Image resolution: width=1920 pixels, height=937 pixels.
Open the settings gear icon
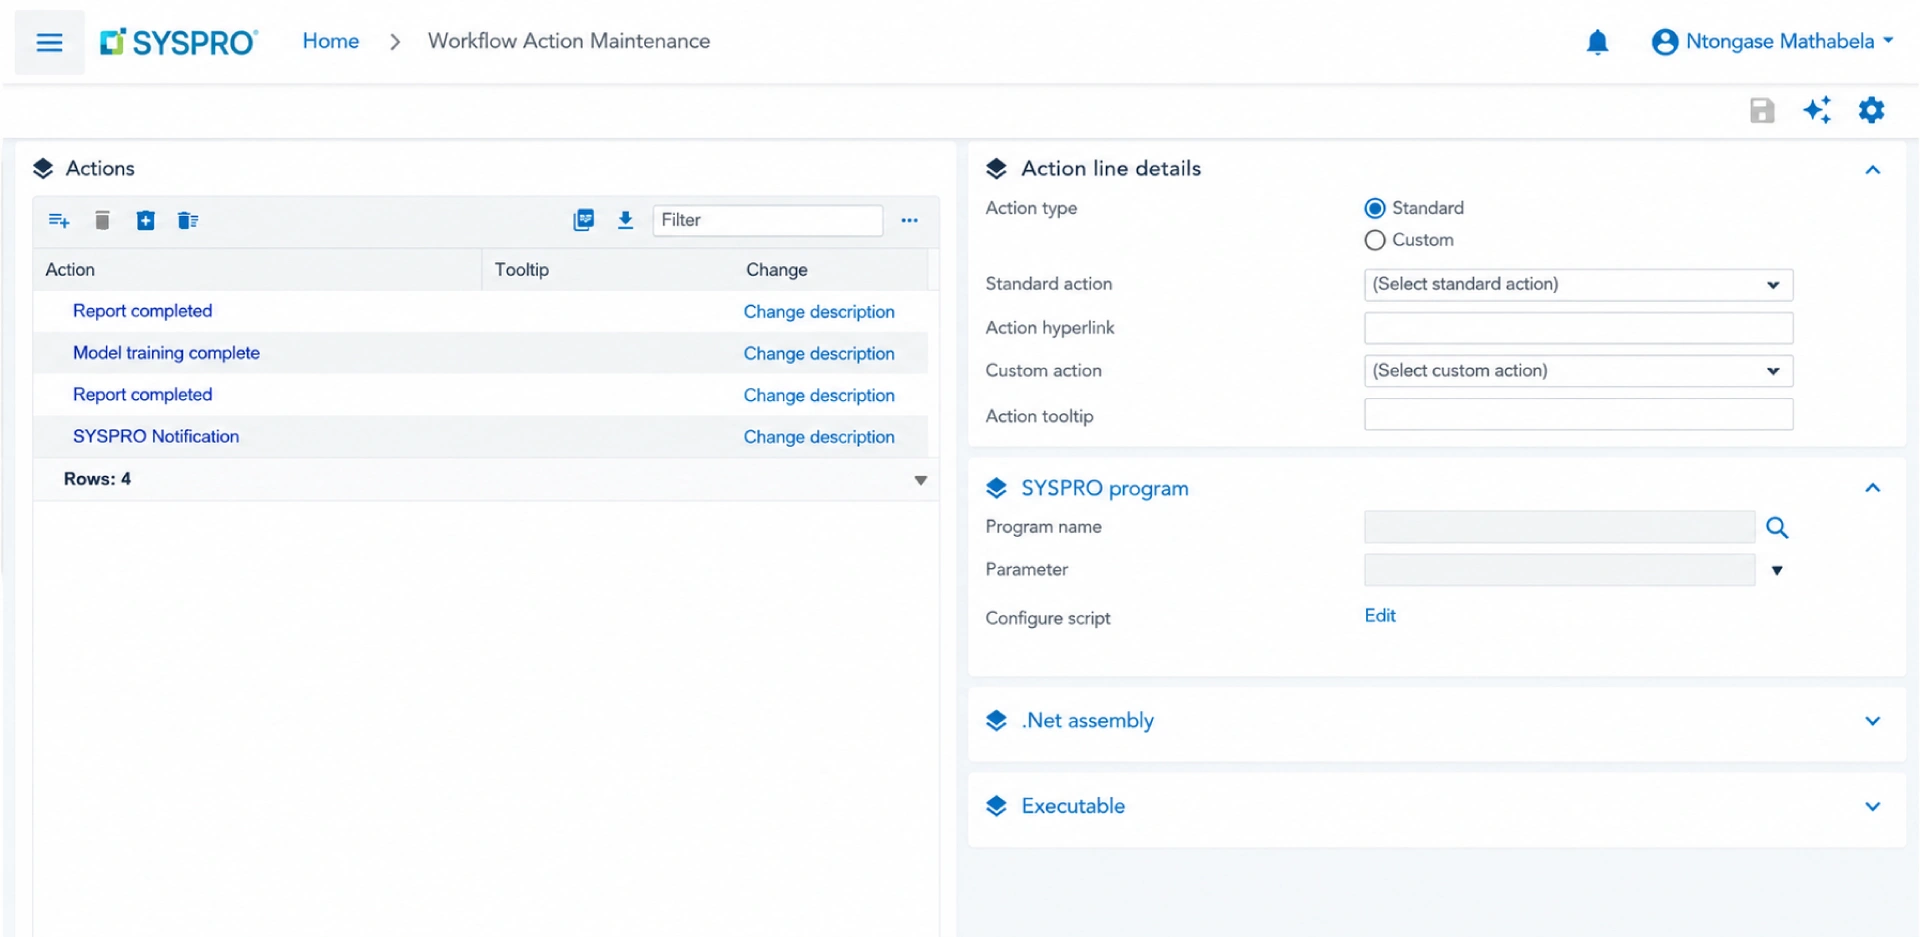point(1871,110)
